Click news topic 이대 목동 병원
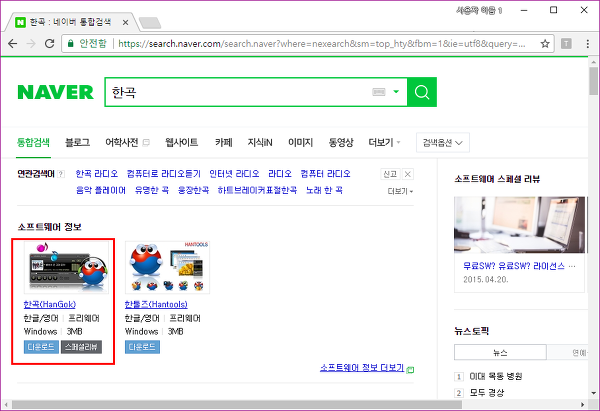Screen dimensions: 600x411 (496, 377)
